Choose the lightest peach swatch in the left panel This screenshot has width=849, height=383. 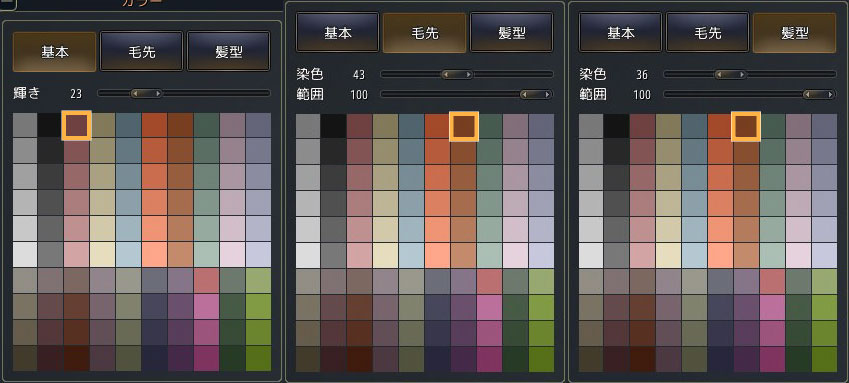(154, 255)
